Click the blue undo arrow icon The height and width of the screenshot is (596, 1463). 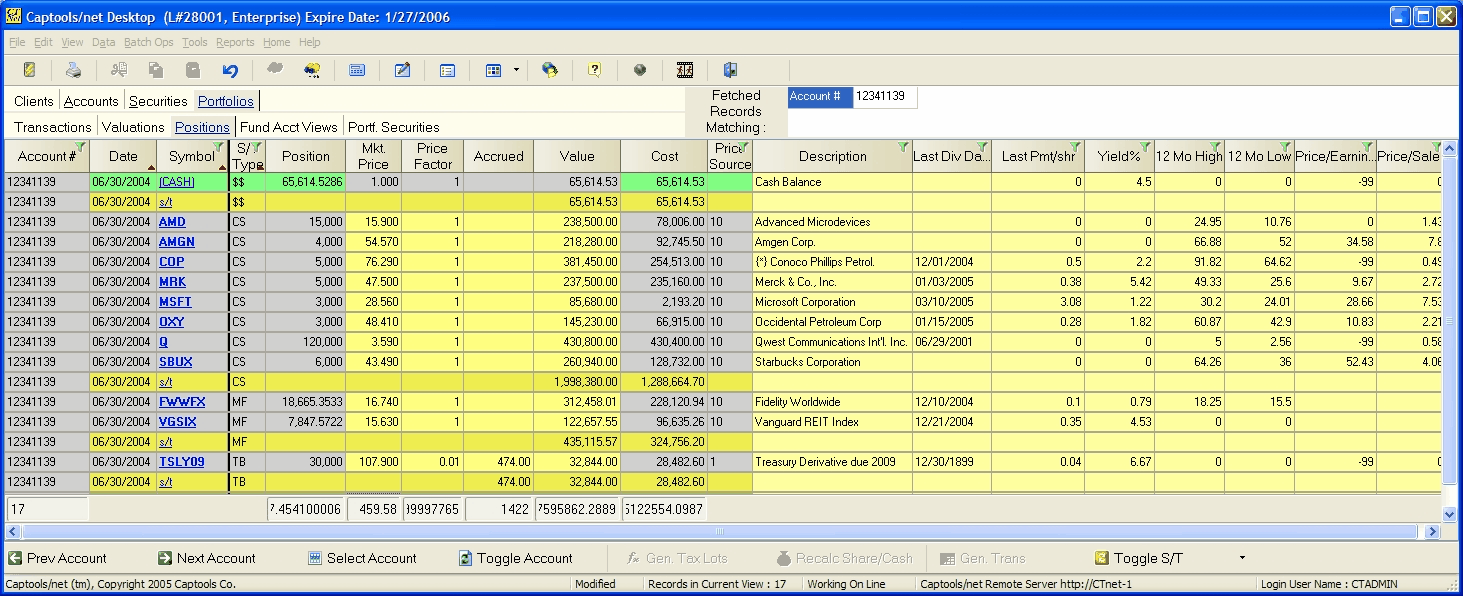(230, 70)
